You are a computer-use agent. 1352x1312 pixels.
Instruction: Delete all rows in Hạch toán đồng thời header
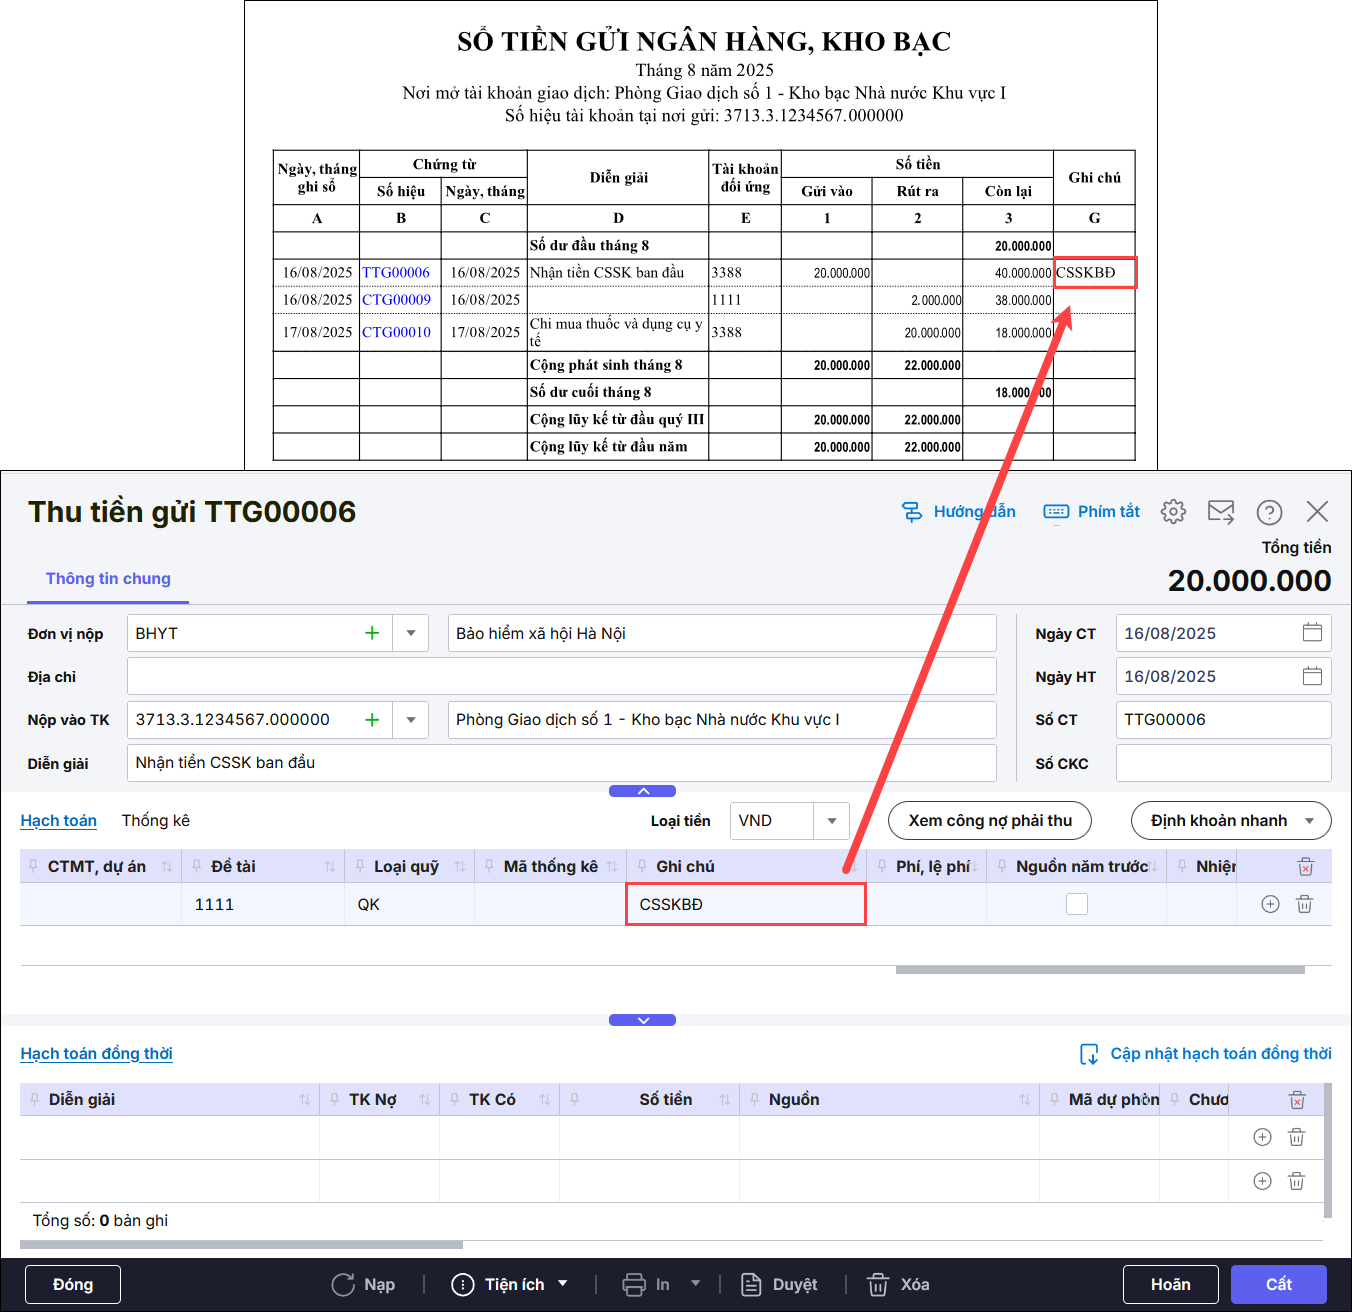pyautogui.click(x=1297, y=1100)
